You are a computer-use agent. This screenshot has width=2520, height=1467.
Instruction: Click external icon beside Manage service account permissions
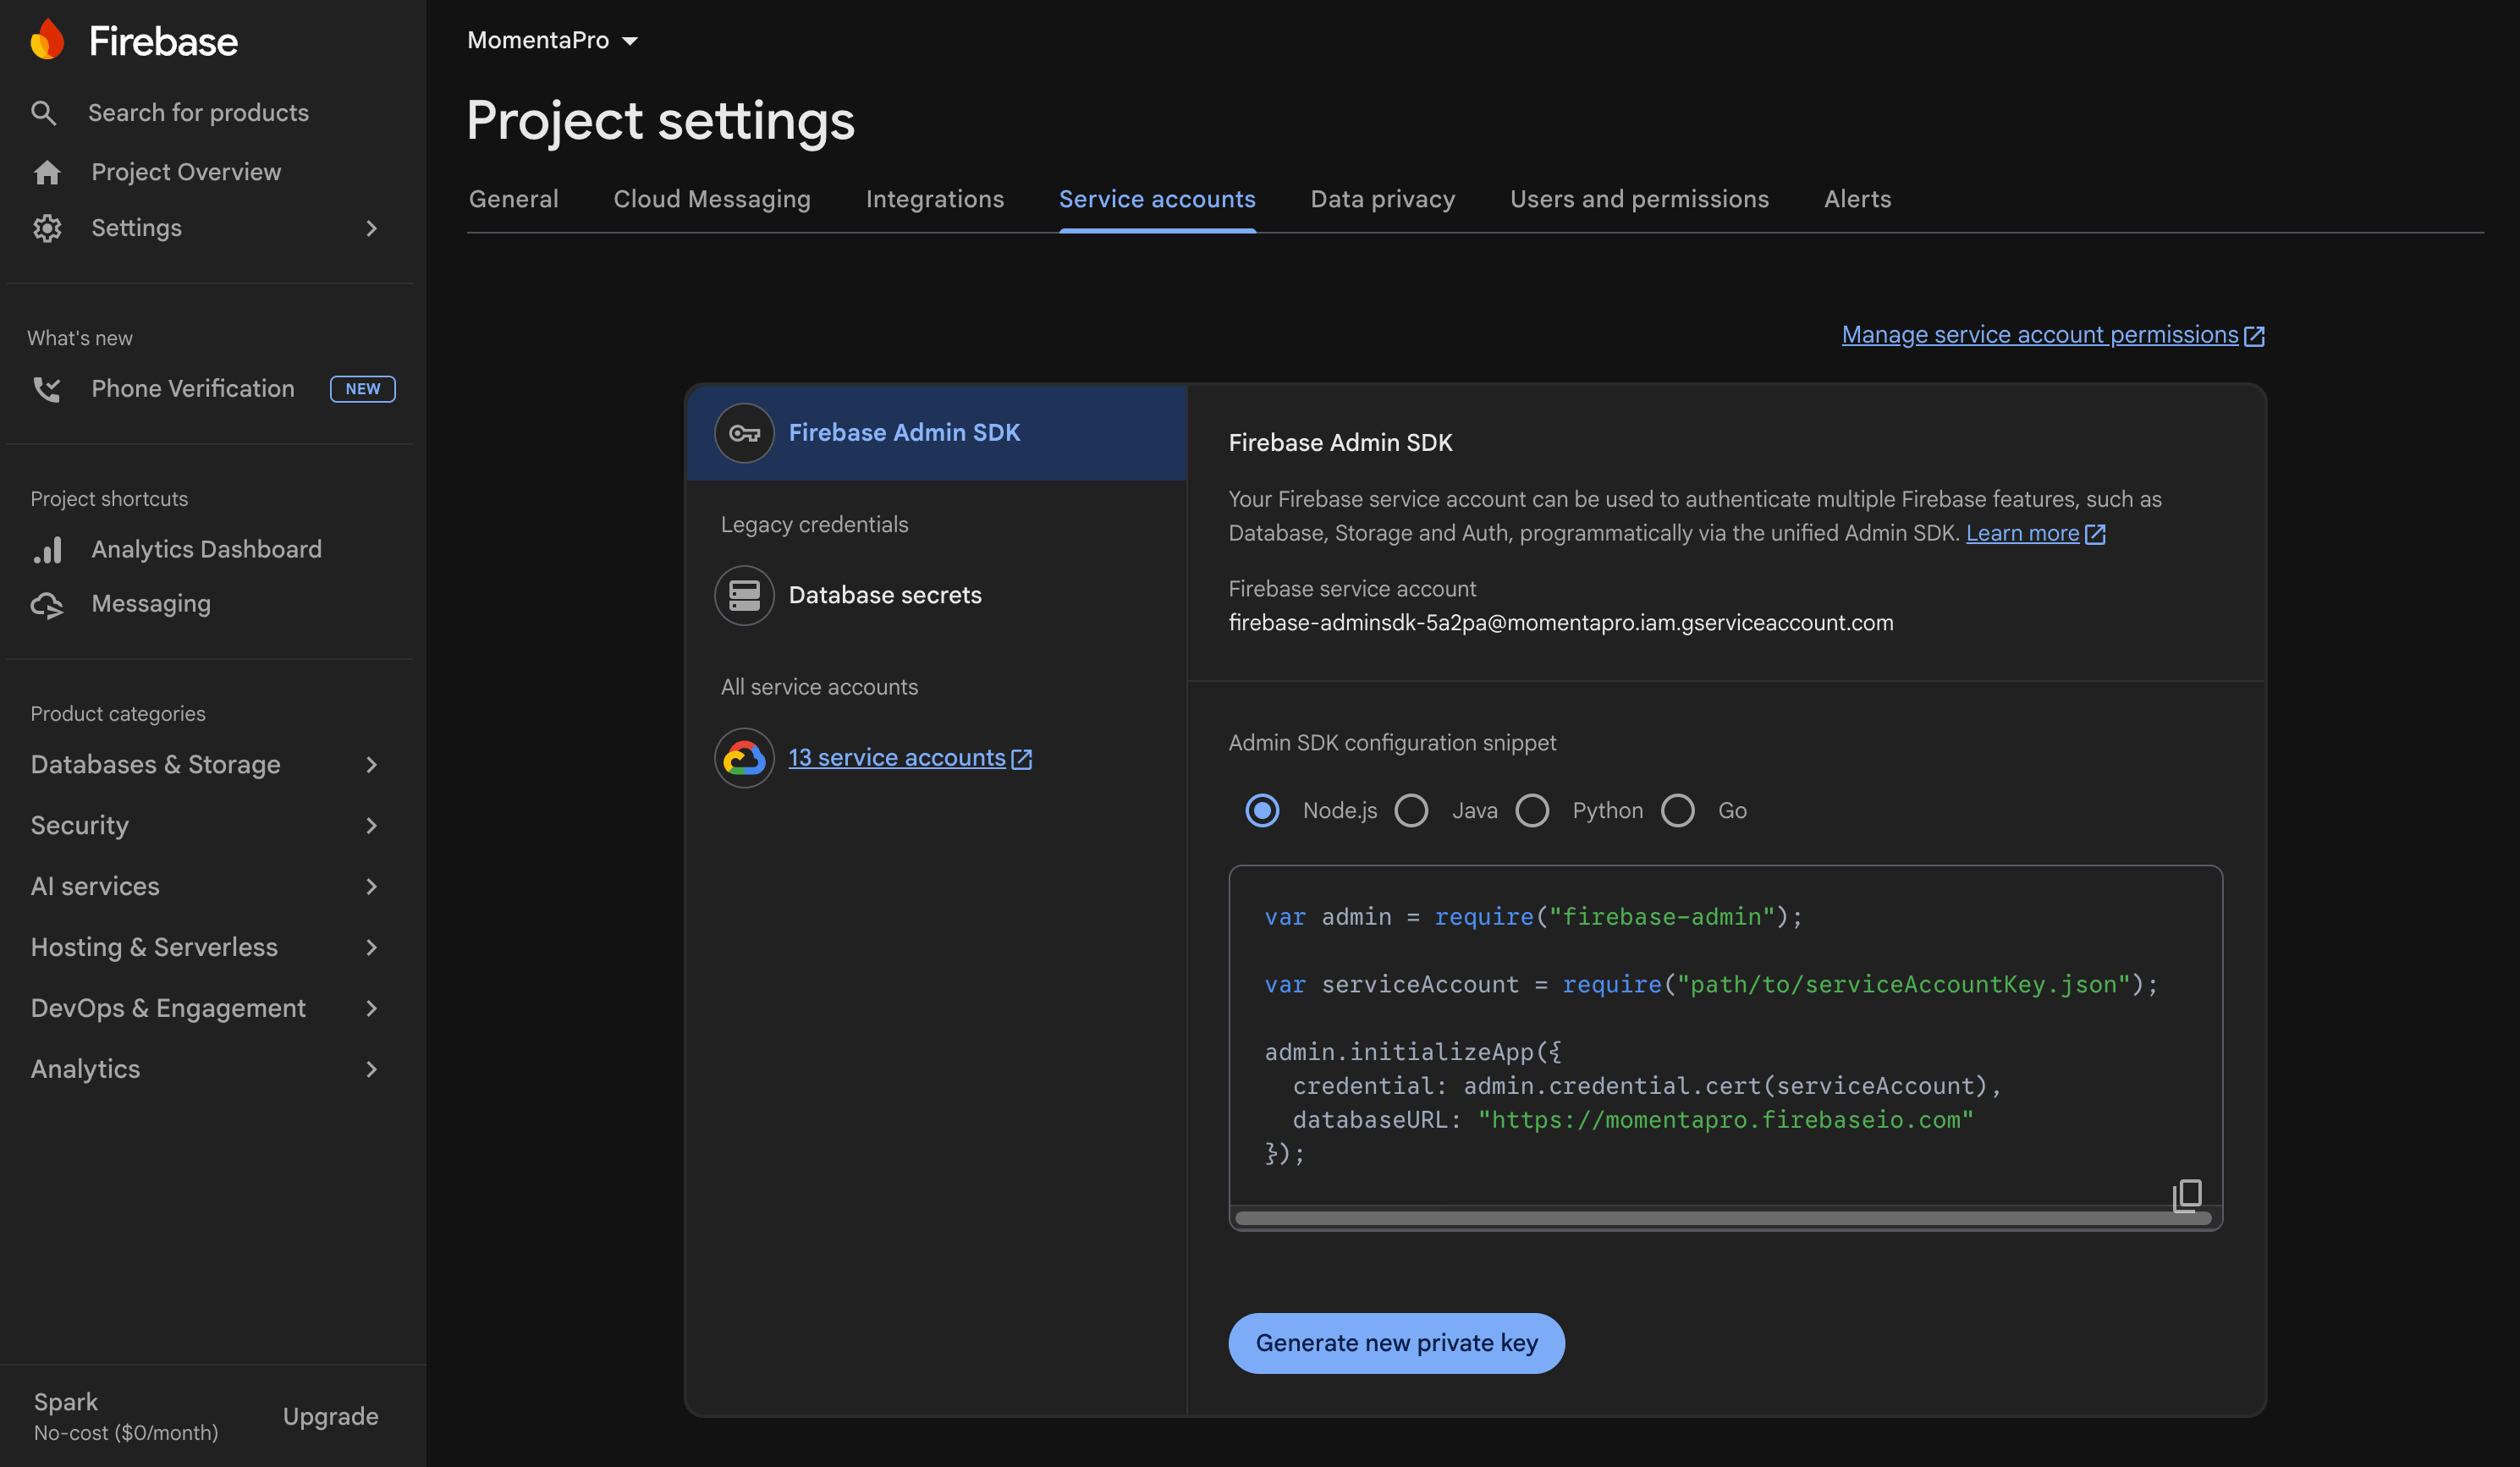click(x=2254, y=336)
